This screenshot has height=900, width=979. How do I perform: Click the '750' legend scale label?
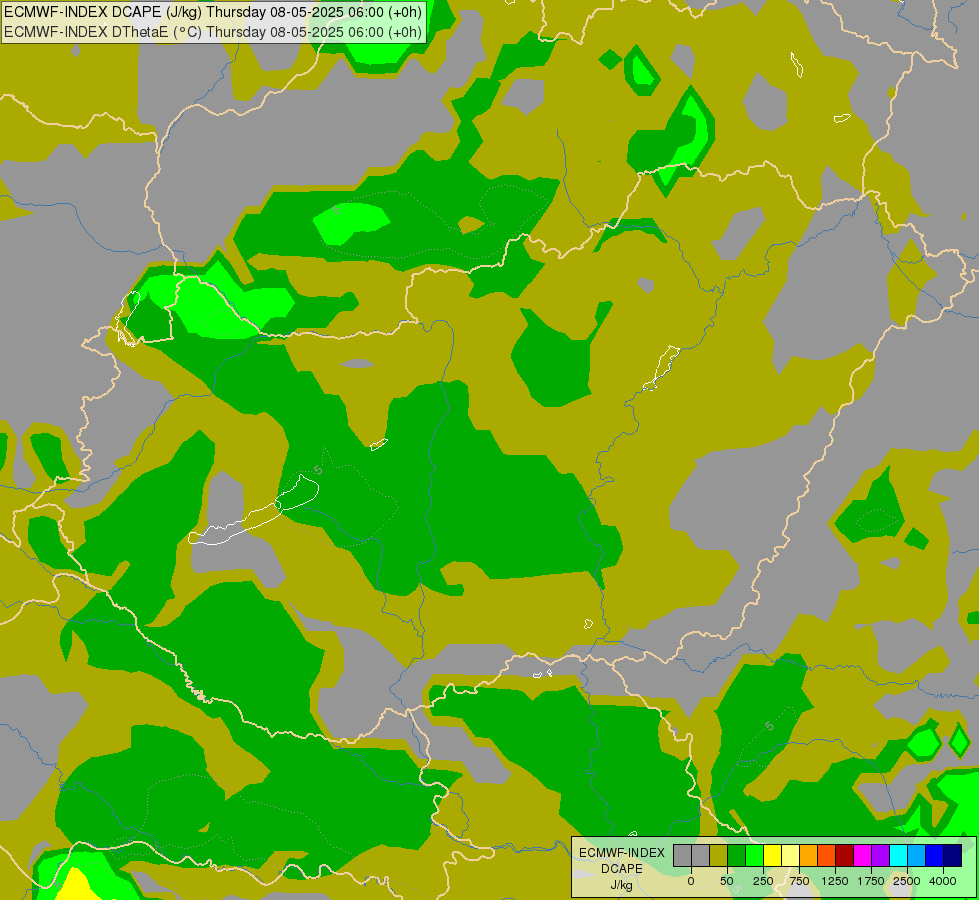799,881
